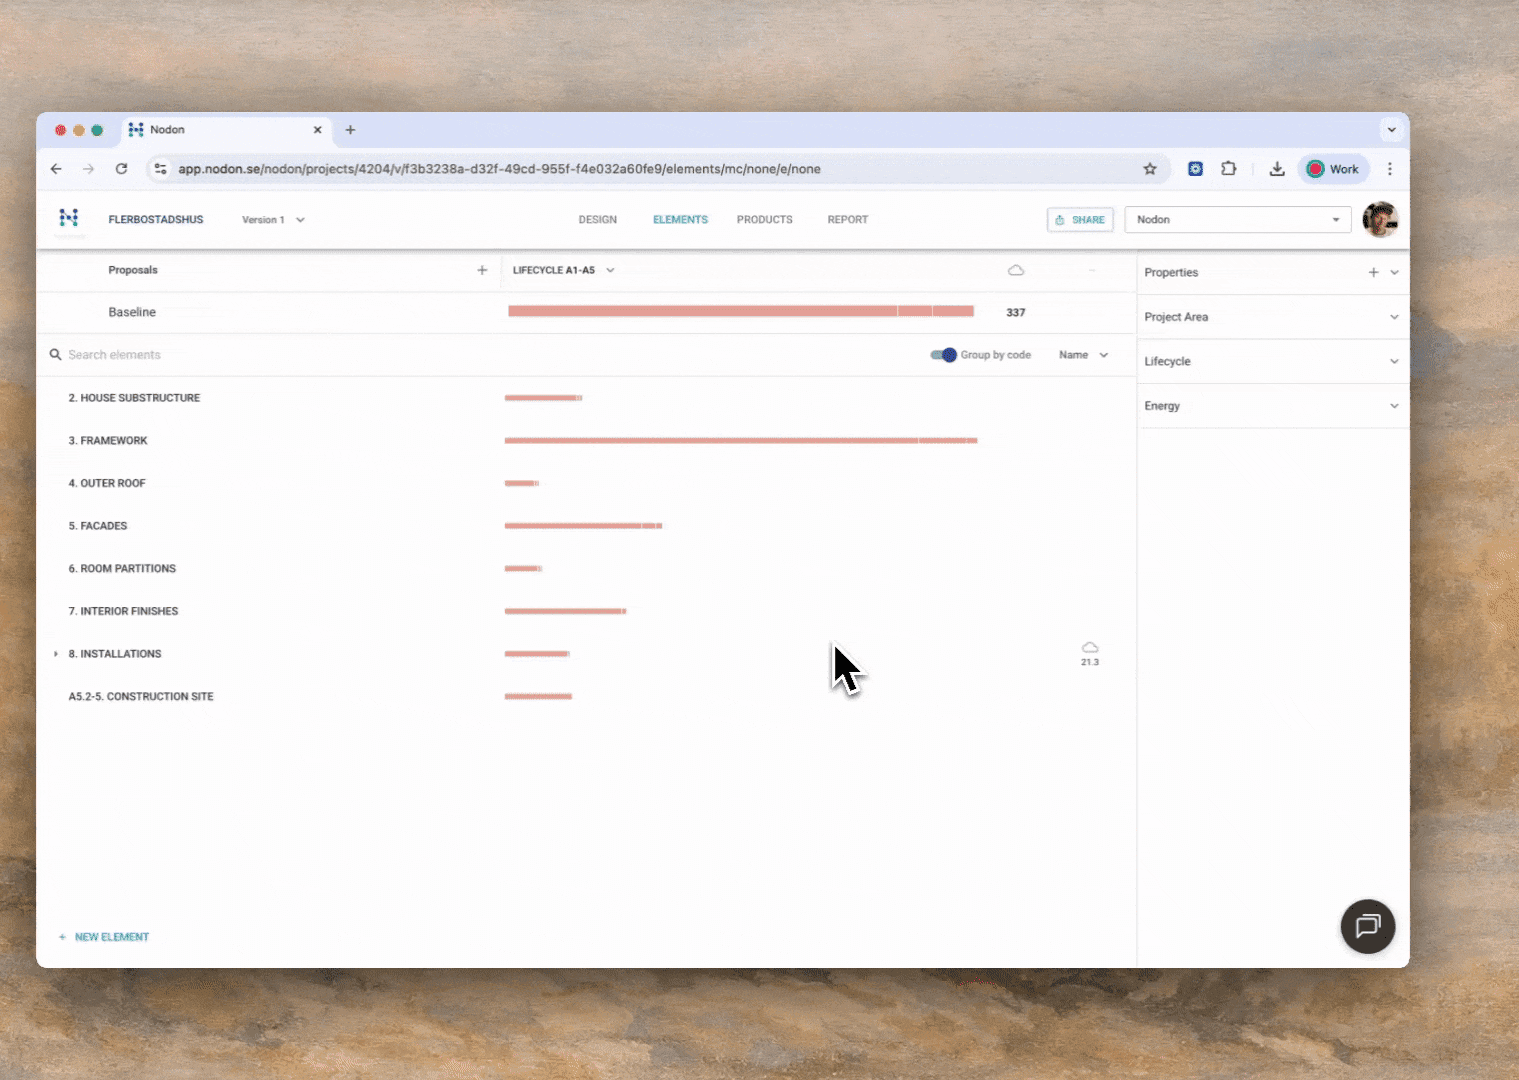The height and width of the screenshot is (1080, 1519).
Task: Click the cloud icon on the Installations row
Action: (x=1090, y=648)
